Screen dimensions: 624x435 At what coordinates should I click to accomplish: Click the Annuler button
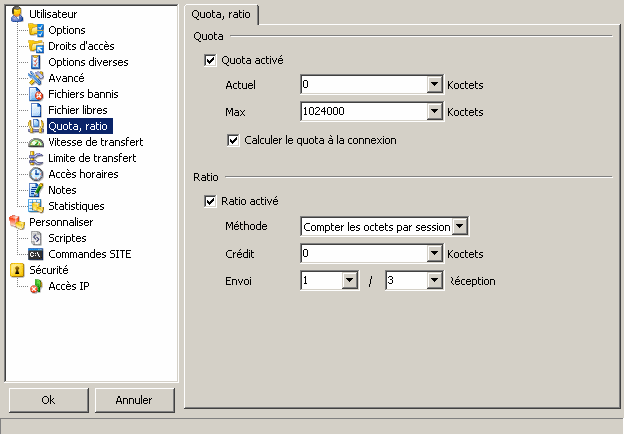(x=133, y=400)
